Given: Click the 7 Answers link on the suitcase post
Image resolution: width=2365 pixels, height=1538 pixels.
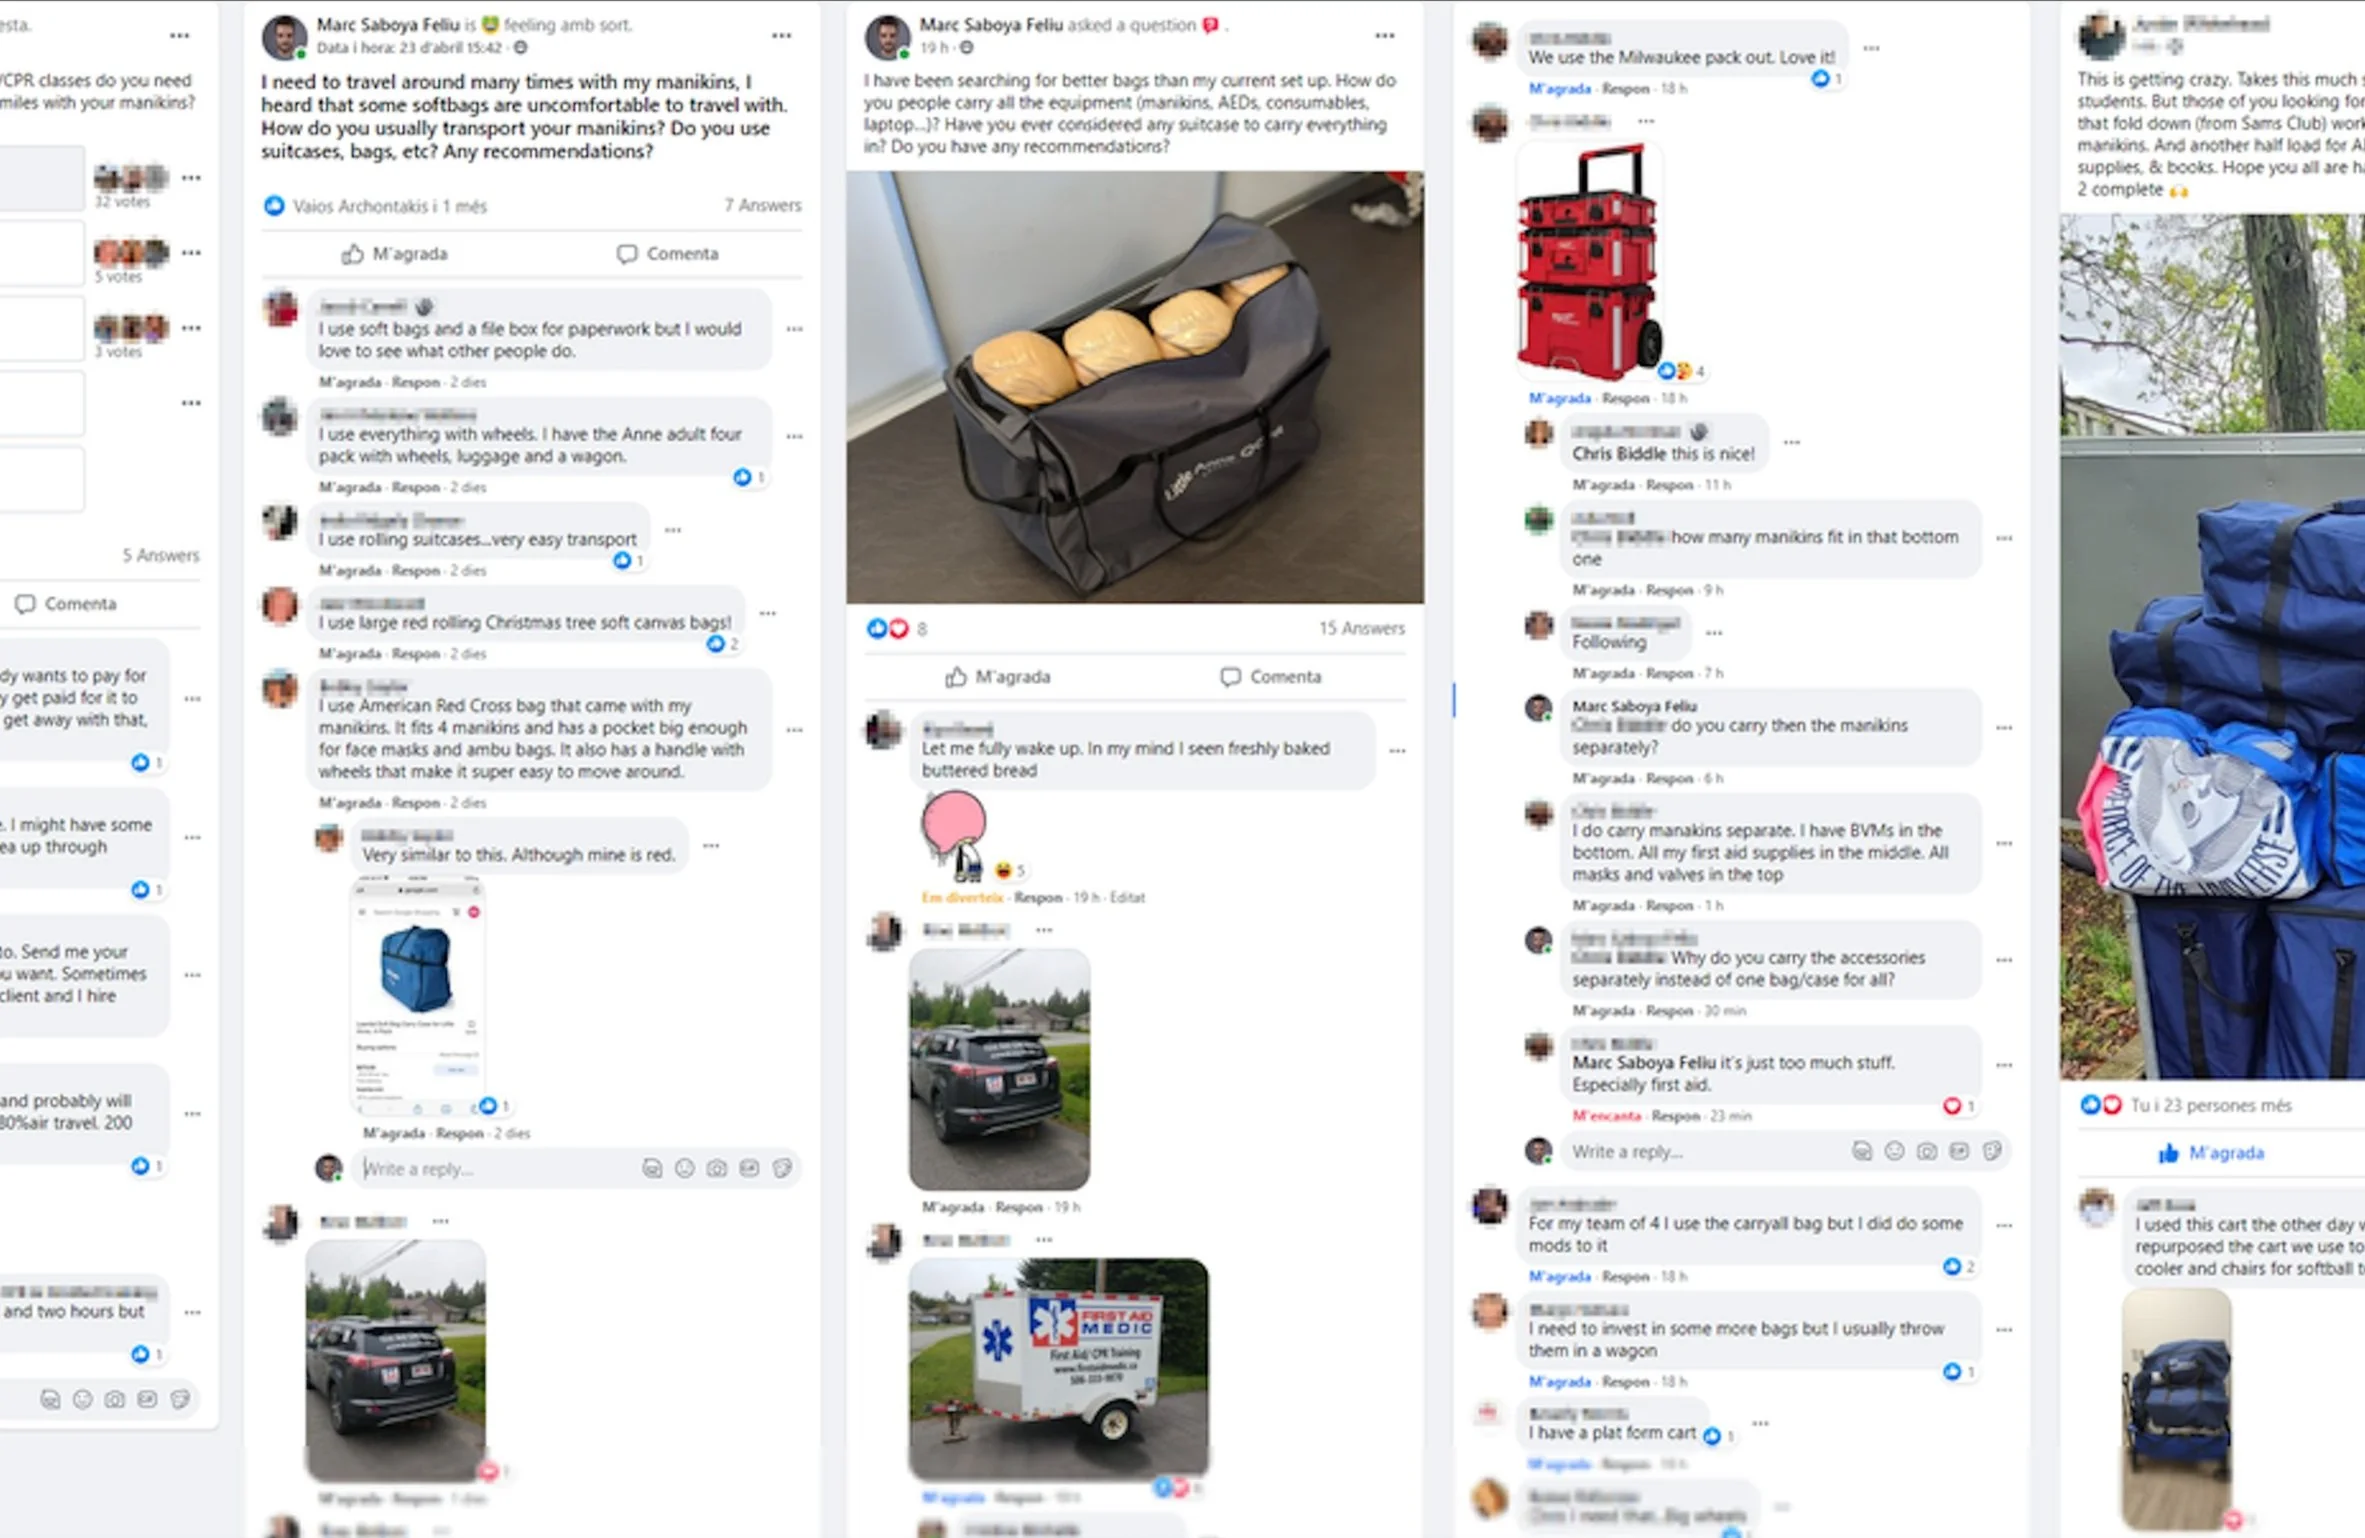Looking at the screenshot, I should click(x=763, y=206).
